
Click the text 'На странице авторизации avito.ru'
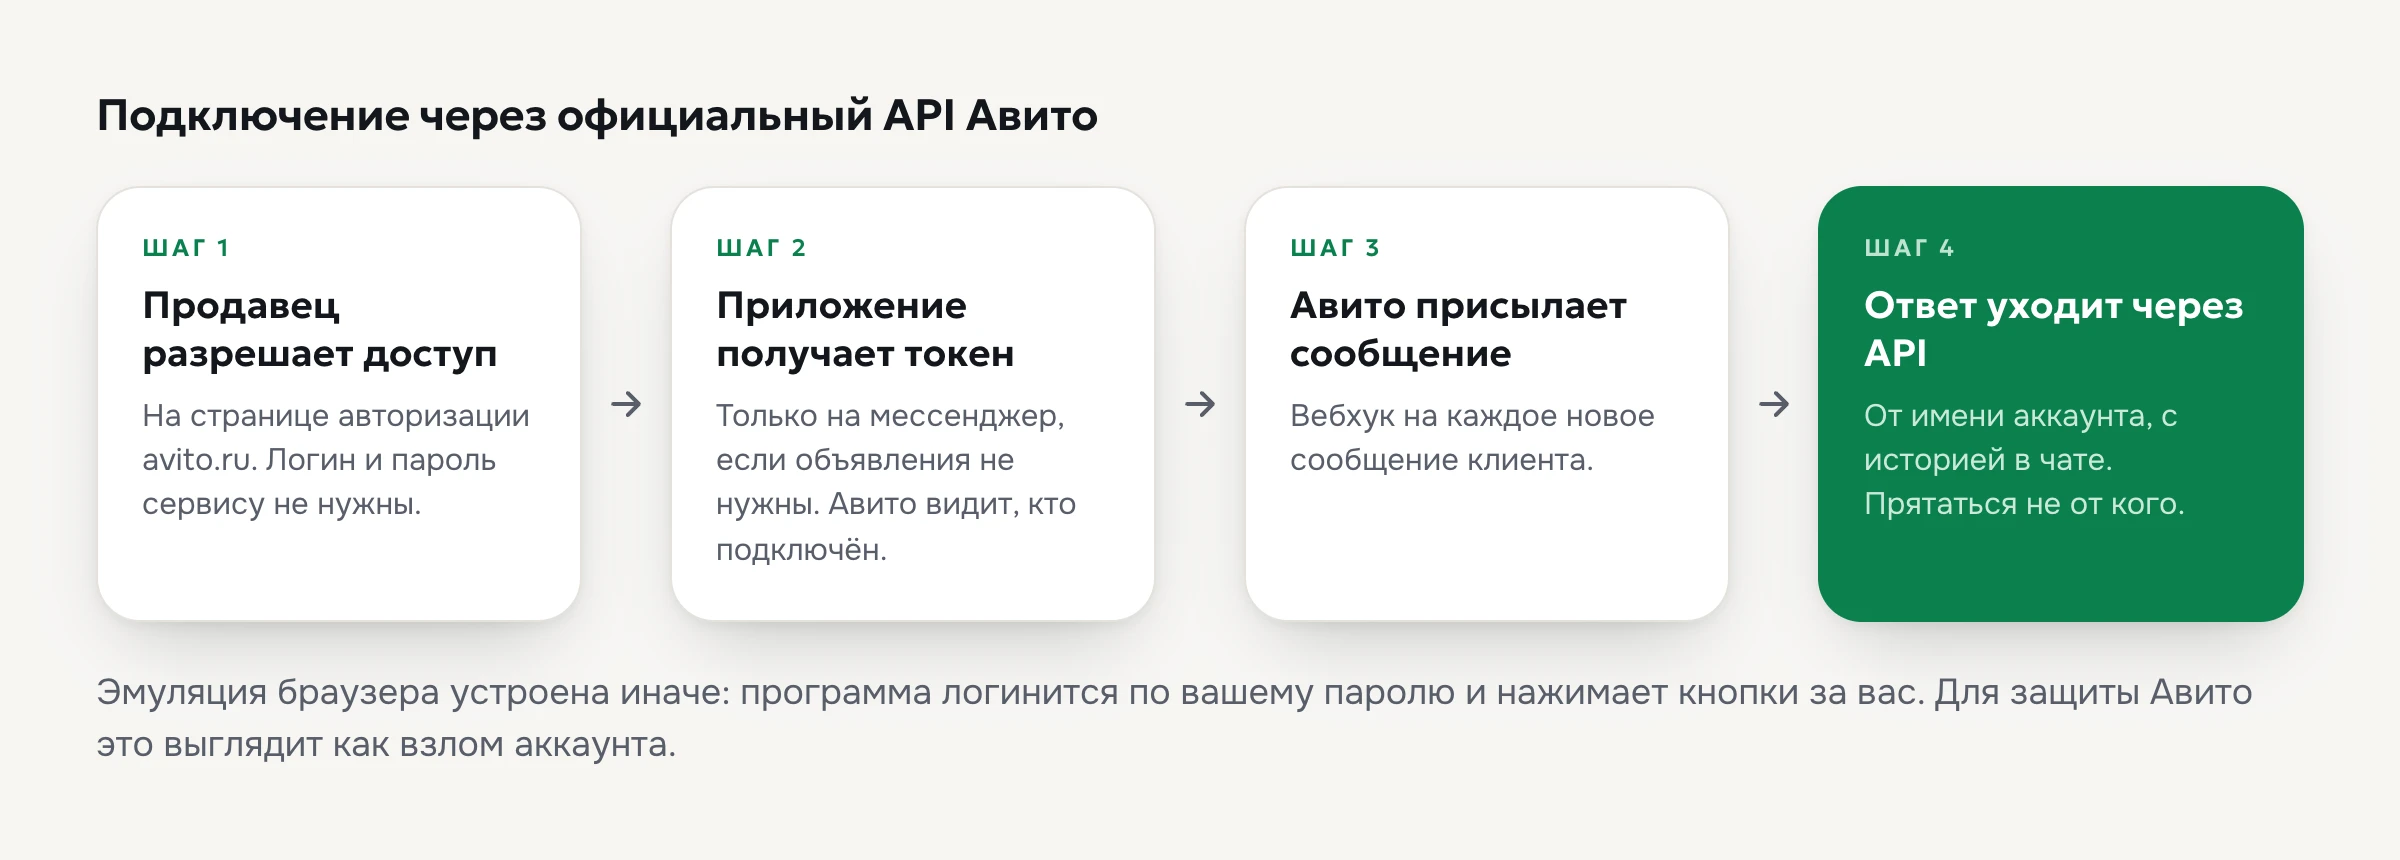[336, 437]
